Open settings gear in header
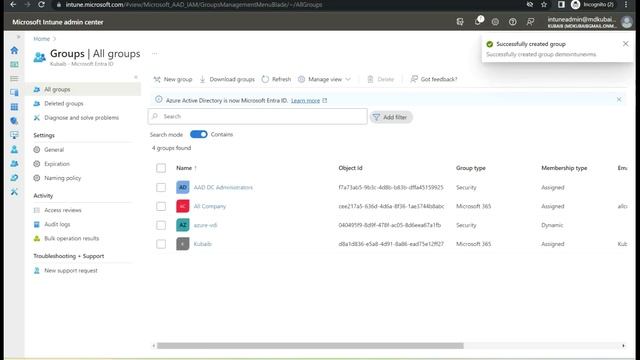This screenshot has height=360, width=640. (495, 22)
